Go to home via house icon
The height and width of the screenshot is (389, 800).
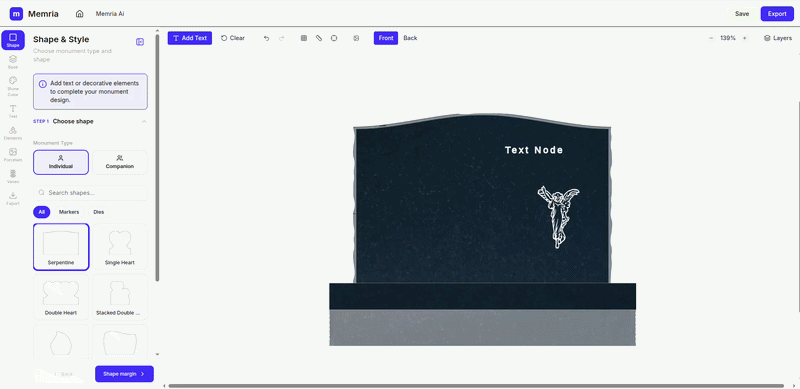(x=80, y=14)
